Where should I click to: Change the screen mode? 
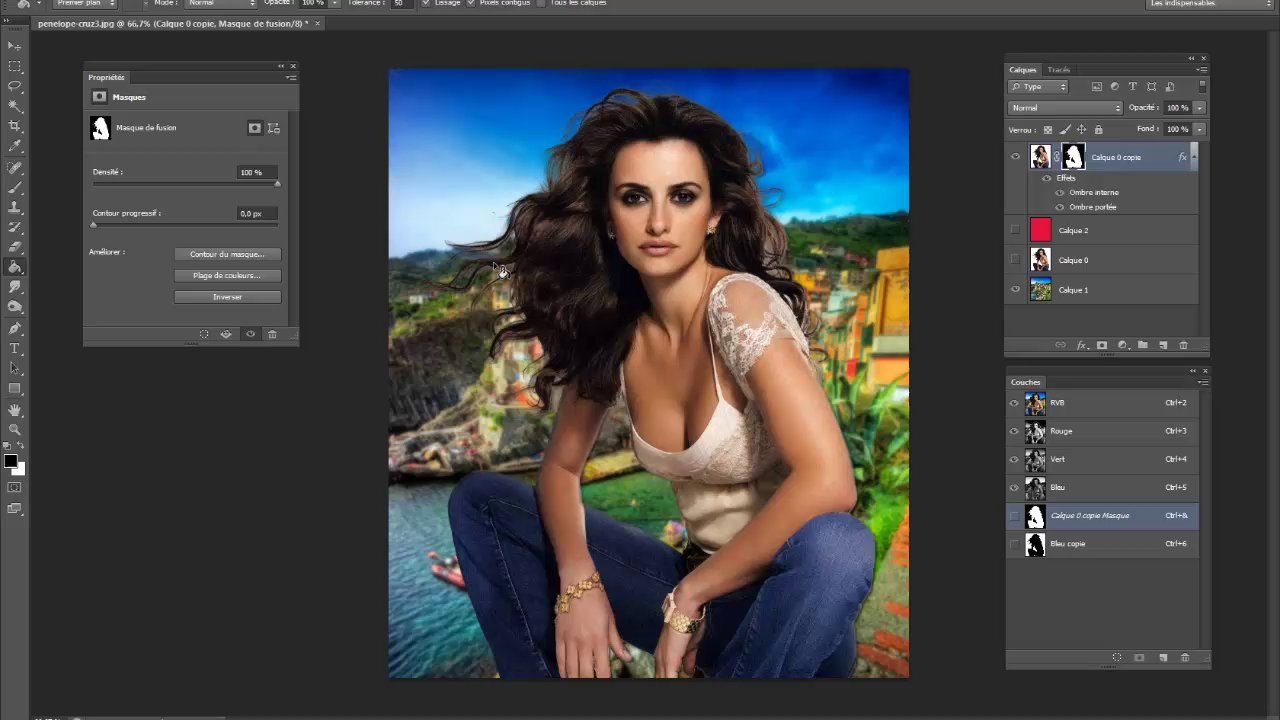click(15, 509)
